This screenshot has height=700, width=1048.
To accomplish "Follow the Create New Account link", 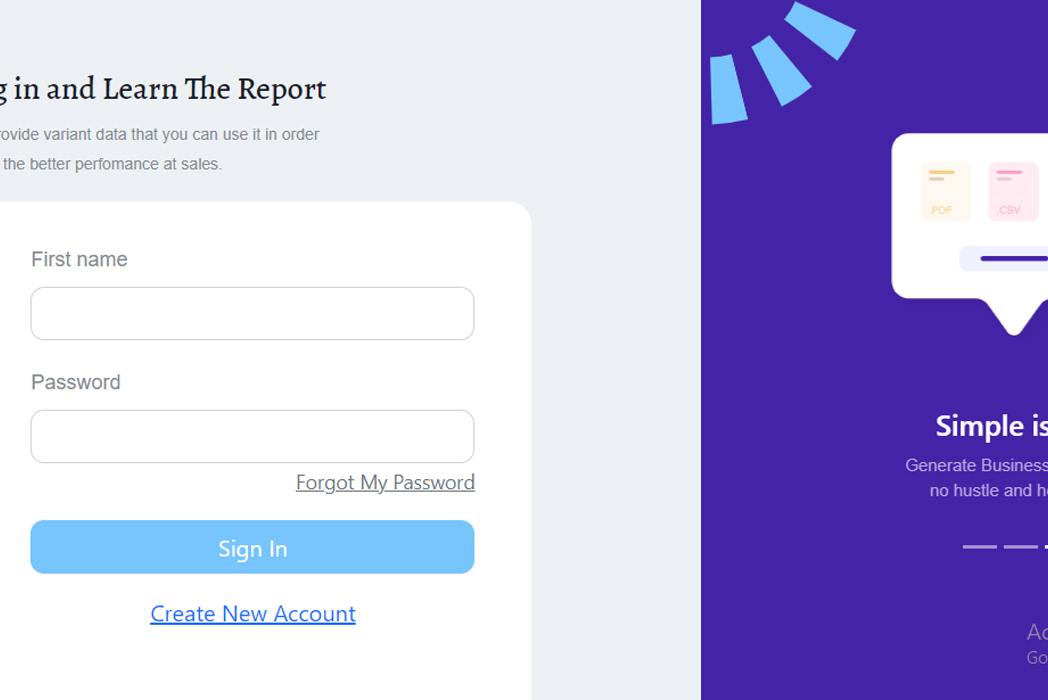I will (253, 614).
